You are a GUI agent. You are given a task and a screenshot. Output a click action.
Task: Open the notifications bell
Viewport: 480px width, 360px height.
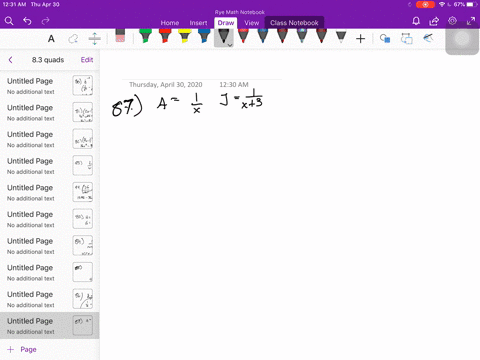pos(416,21)
